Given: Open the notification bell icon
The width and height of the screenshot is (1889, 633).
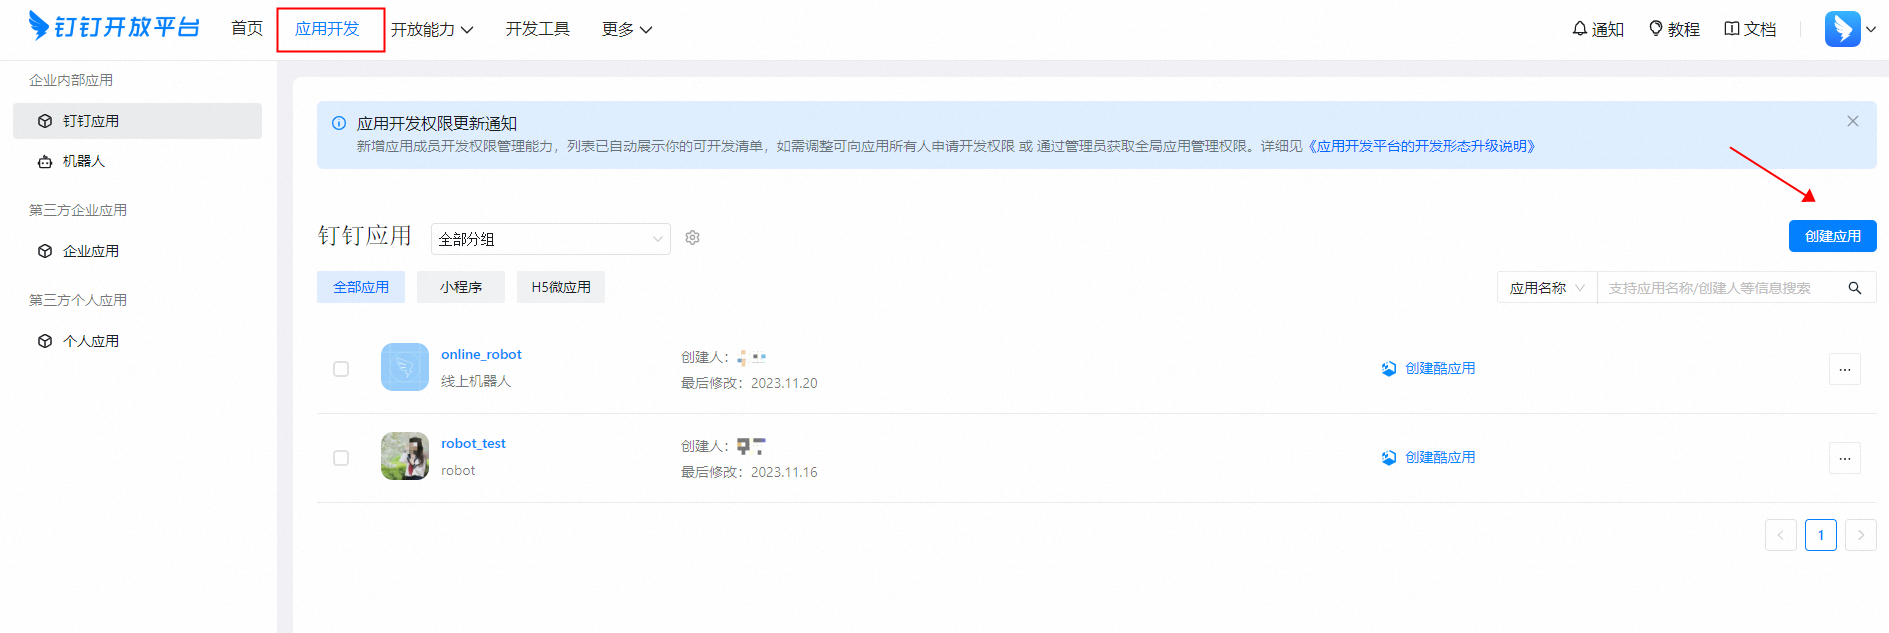Looking at the screenshot, I should pyautogui.click(x=1580, y=29).
